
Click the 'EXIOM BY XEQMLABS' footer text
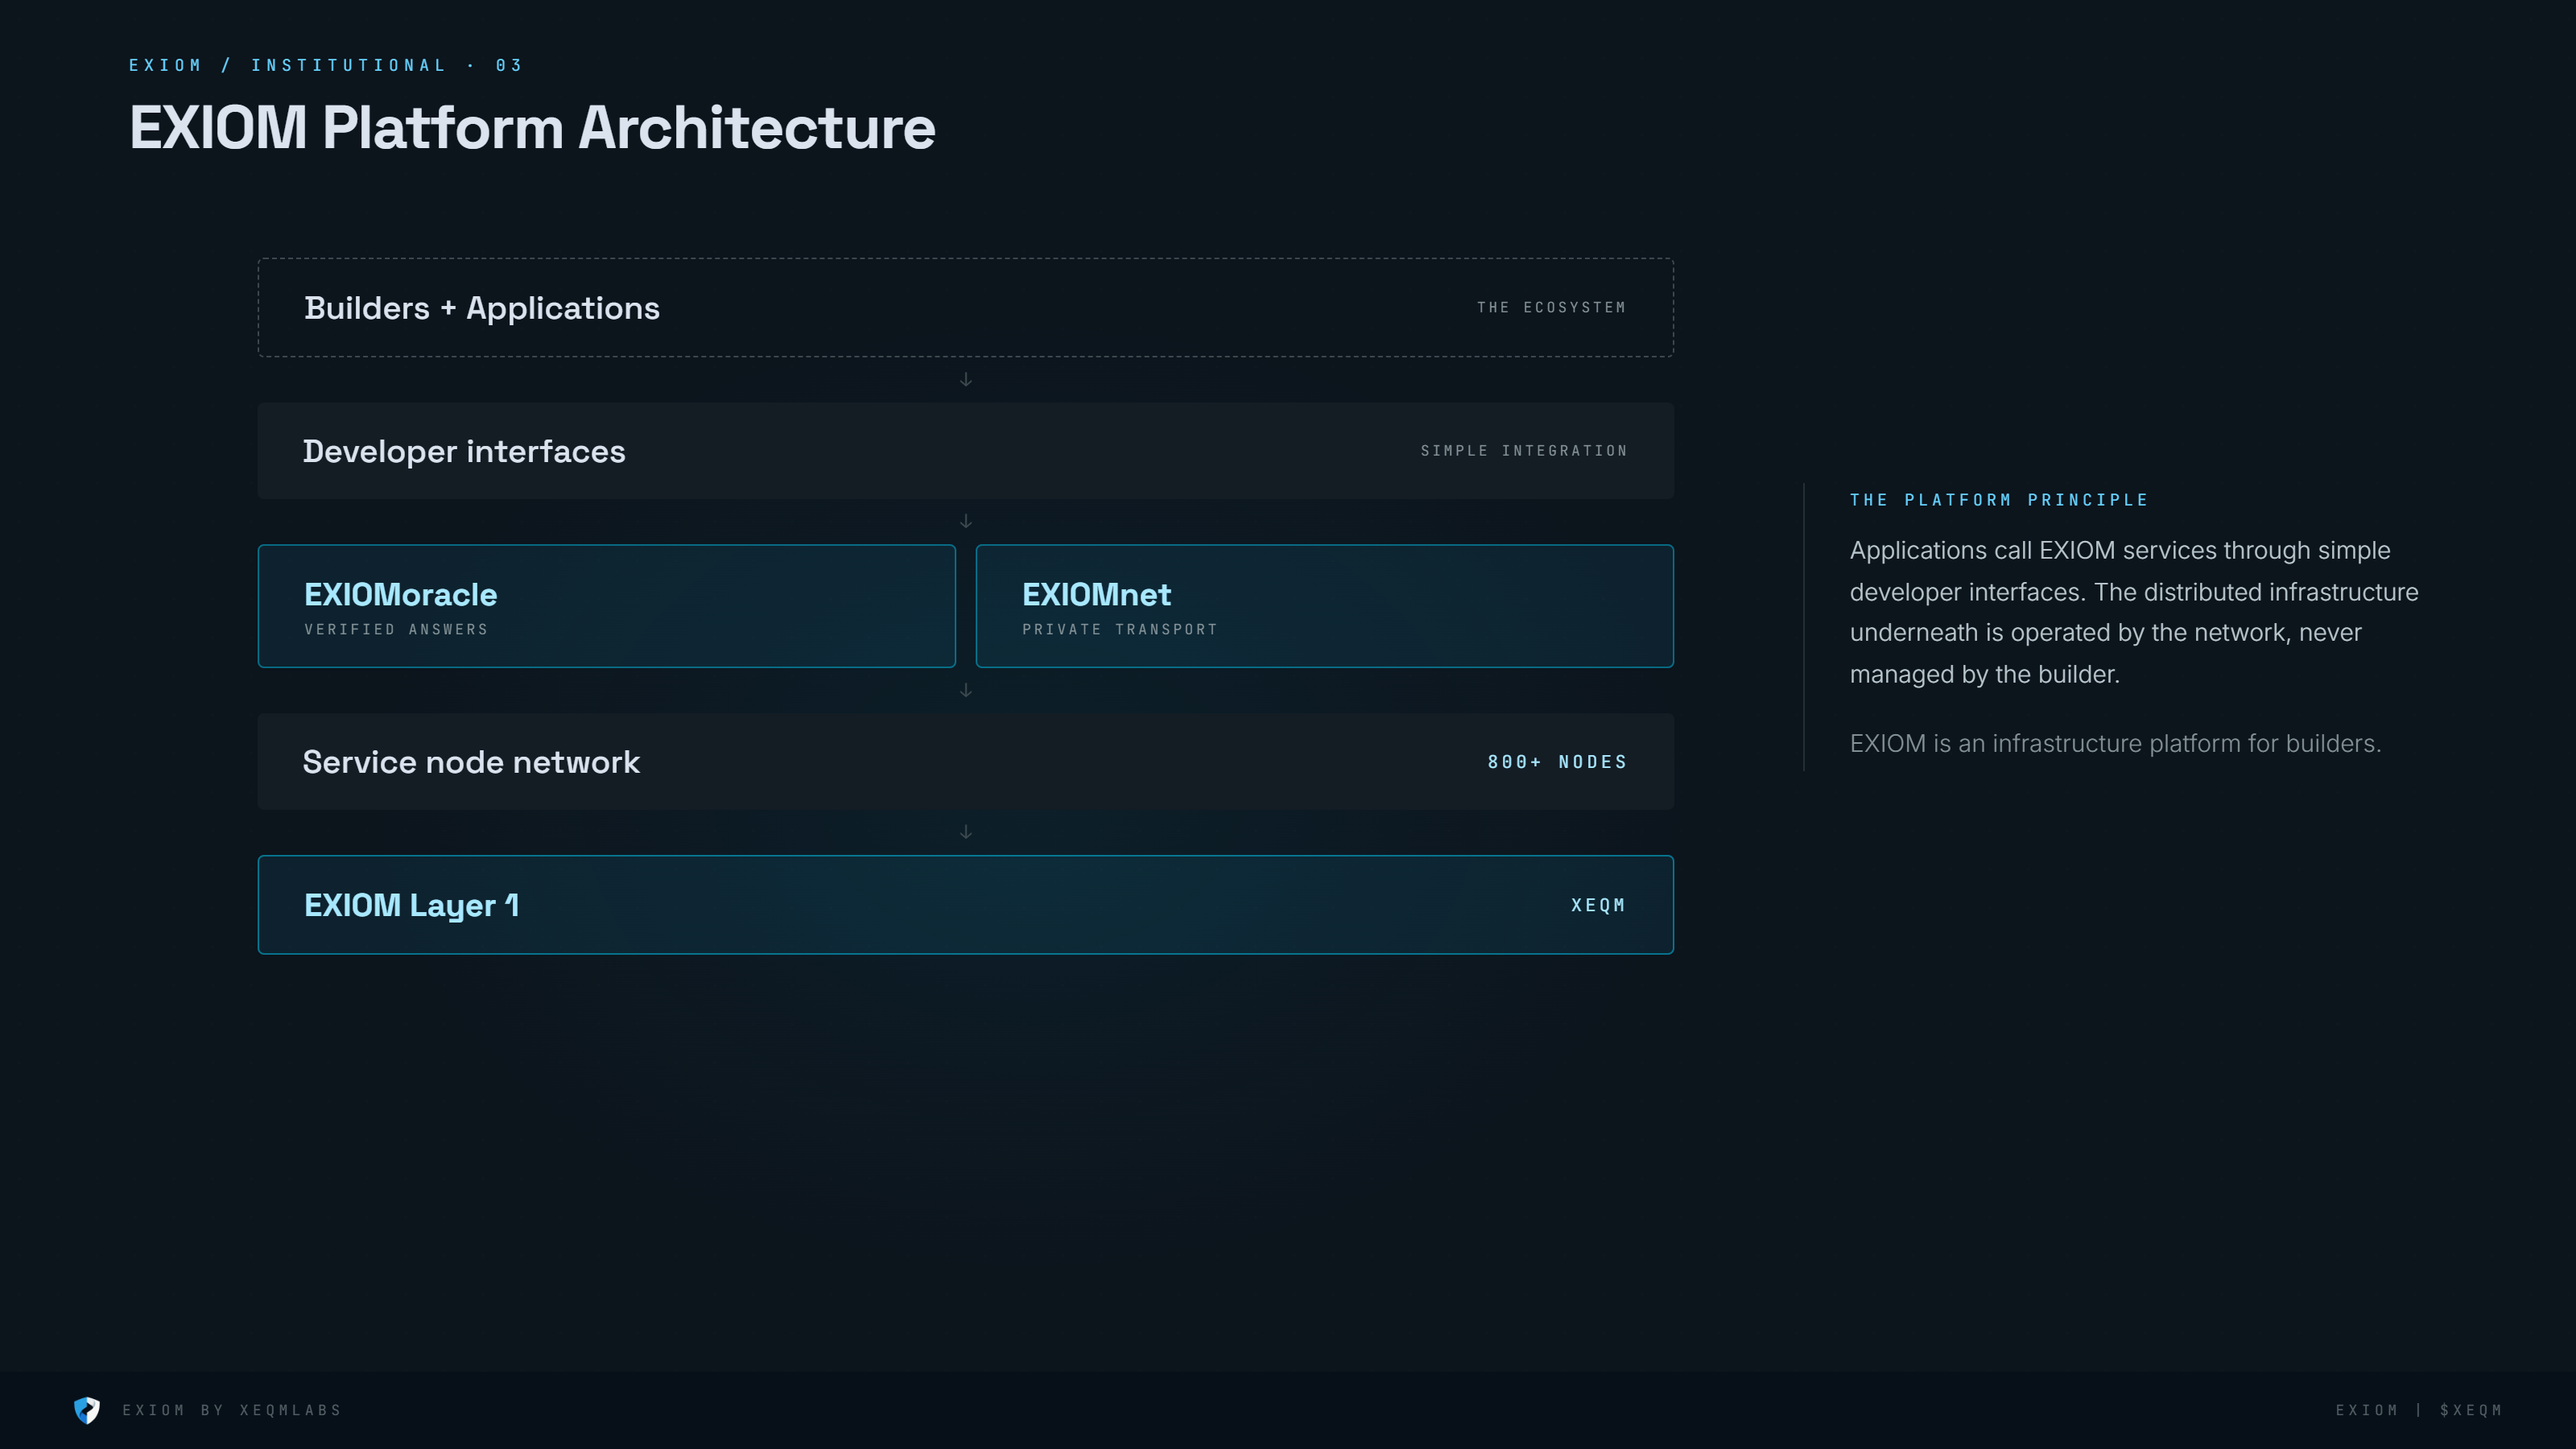click(232, 1410)
